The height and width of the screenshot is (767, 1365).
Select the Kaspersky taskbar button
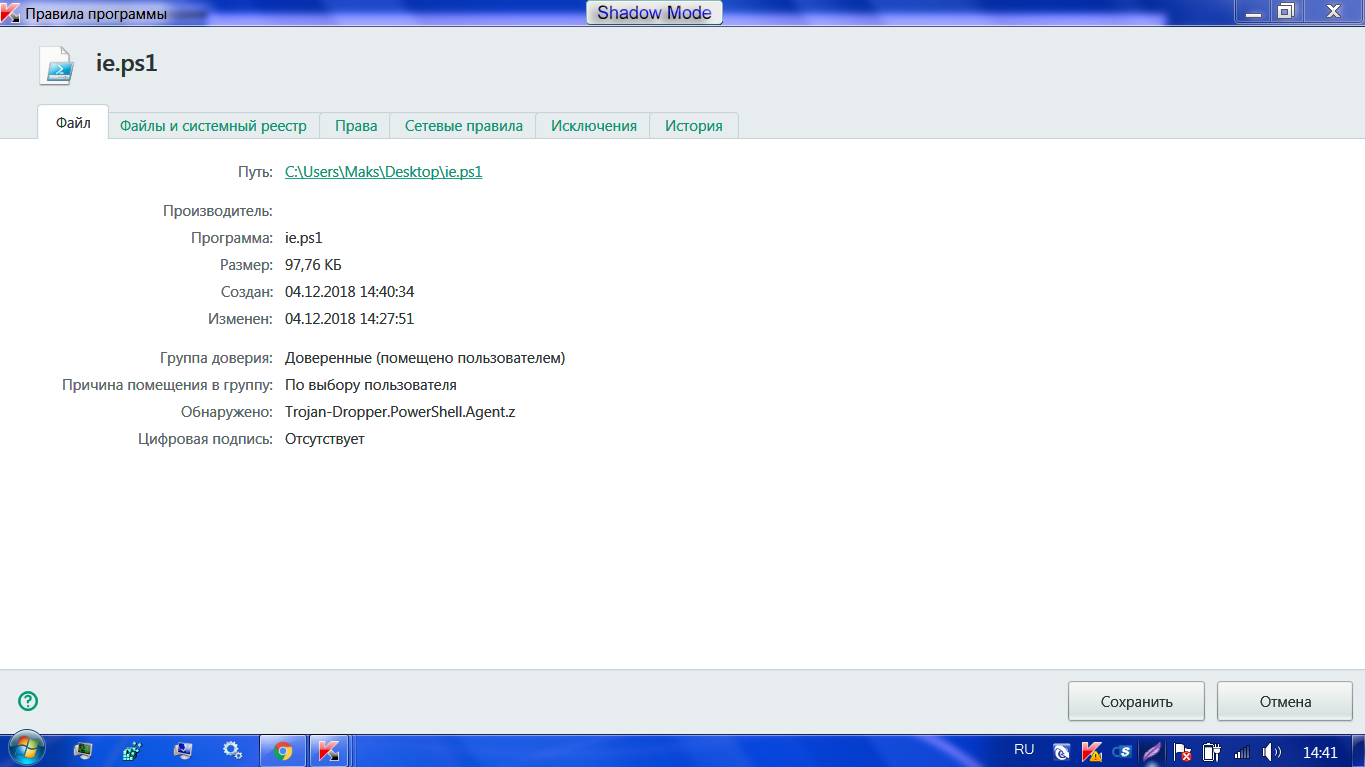tap(328, 750)
